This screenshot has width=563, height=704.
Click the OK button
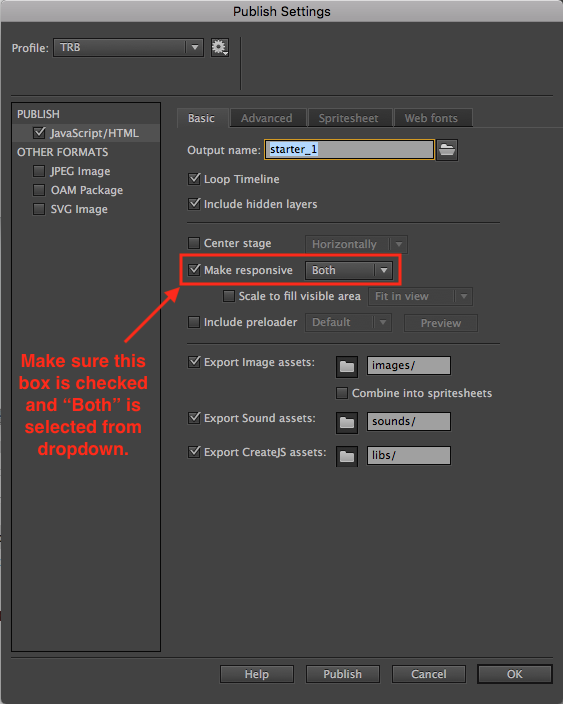(515, 674)
